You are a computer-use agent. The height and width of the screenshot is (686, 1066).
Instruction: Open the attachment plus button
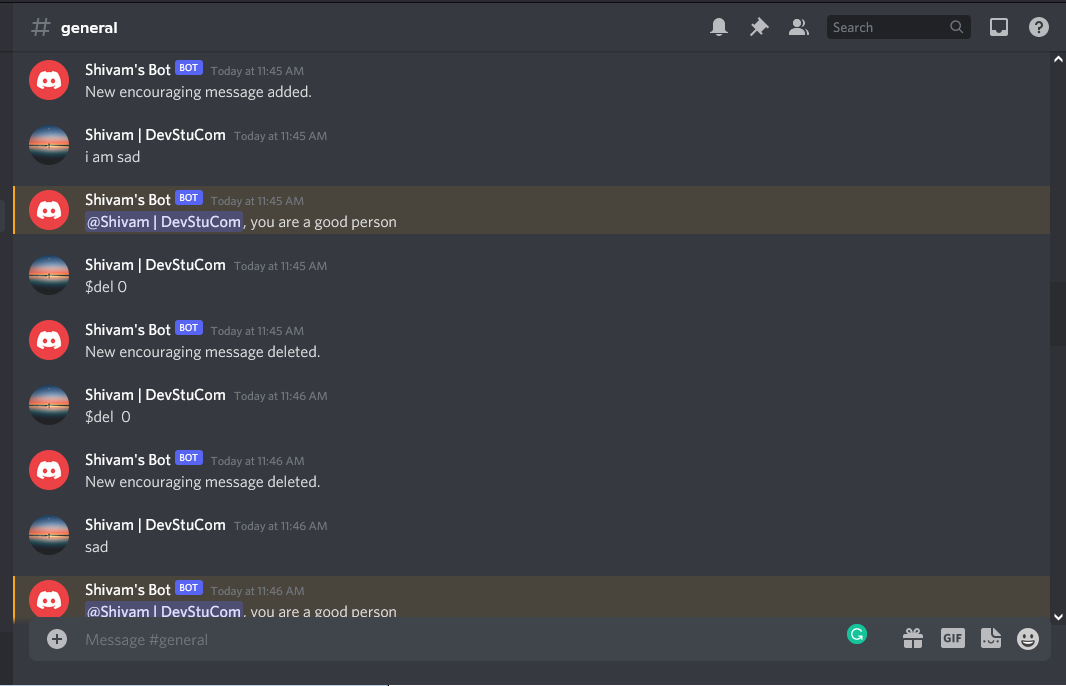[57, 639]
